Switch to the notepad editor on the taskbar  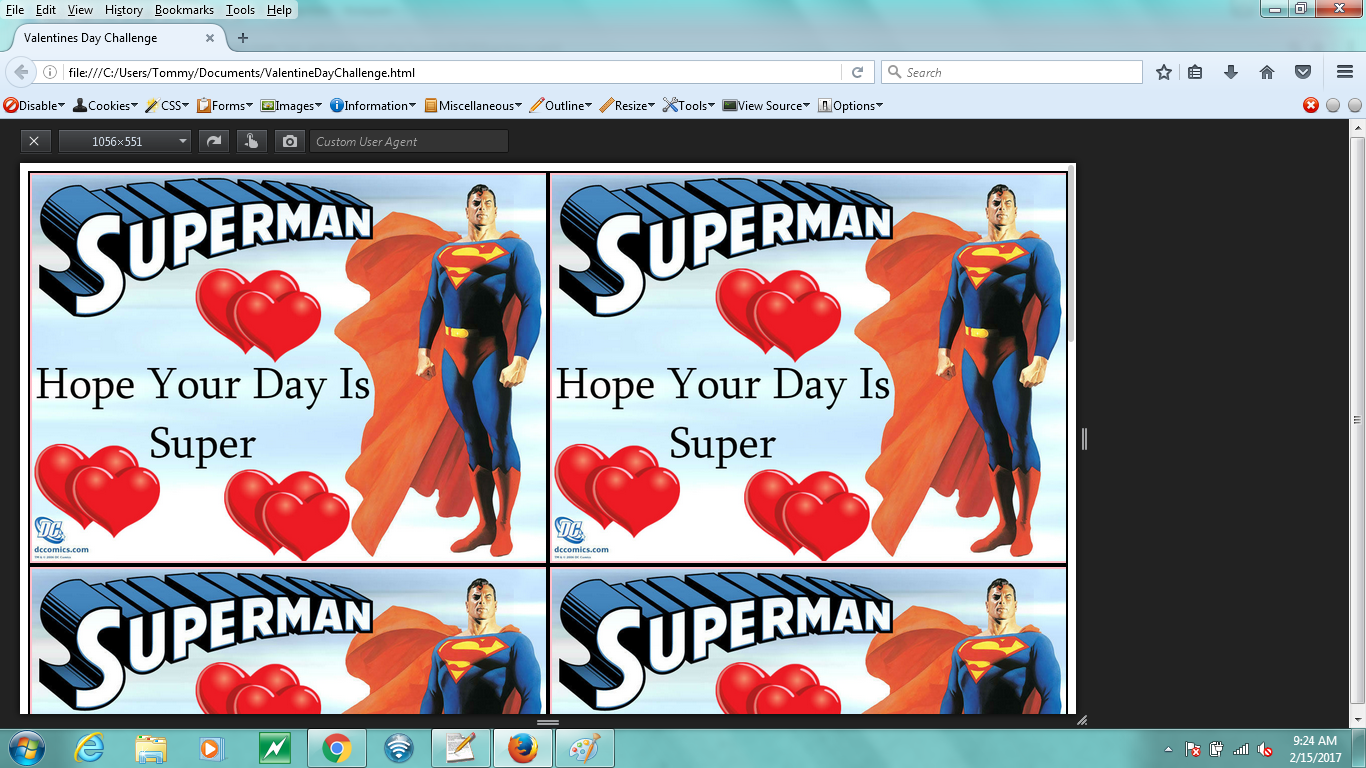[460, 748]
